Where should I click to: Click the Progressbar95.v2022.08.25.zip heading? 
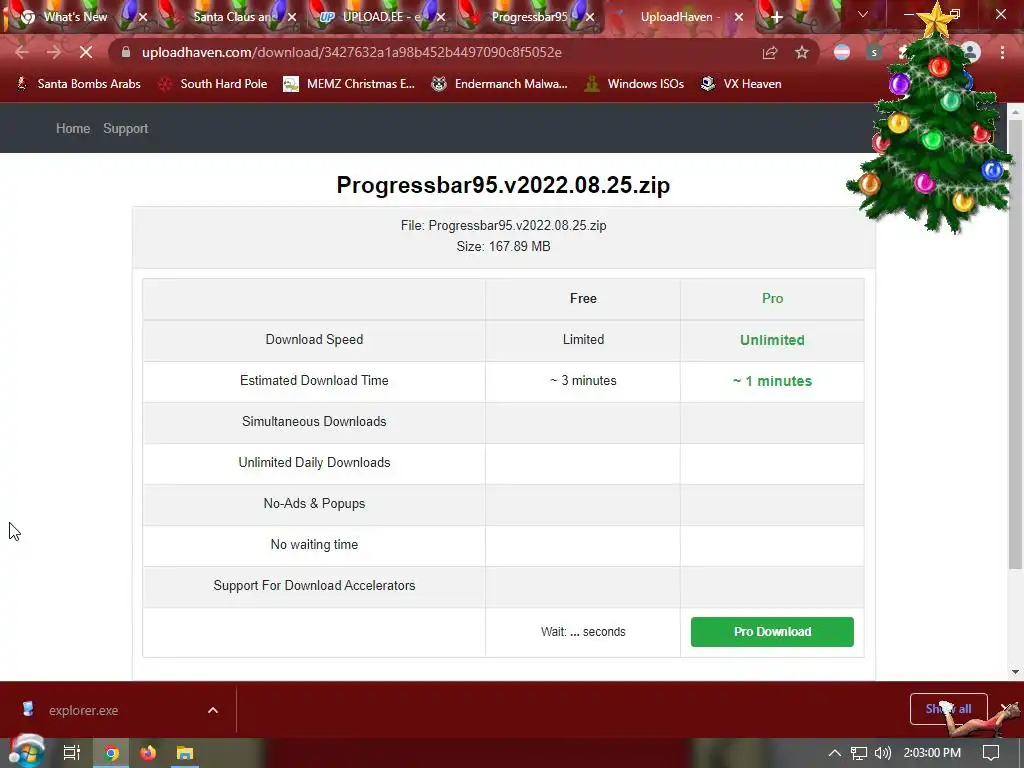tap(503, 185)
